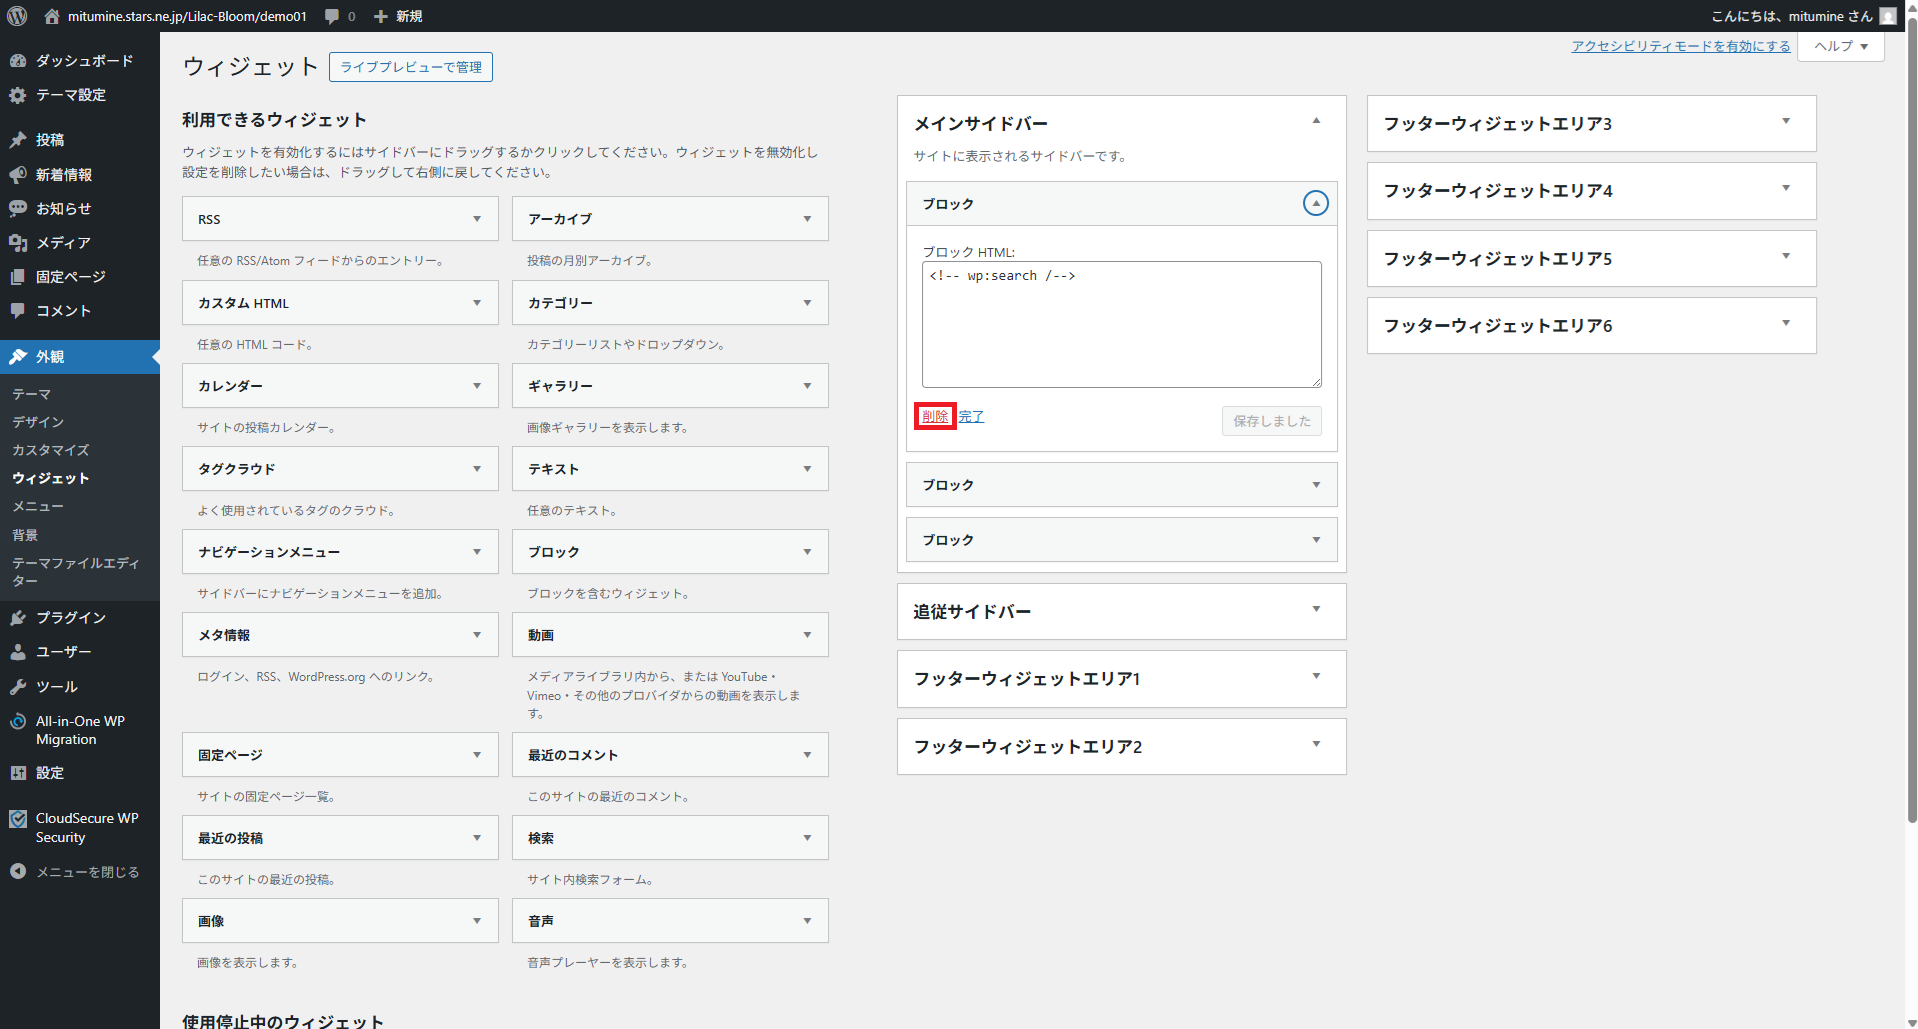1918x1029 pixels.
Task: Go to the メニュー submenu item
Action: 38,507
